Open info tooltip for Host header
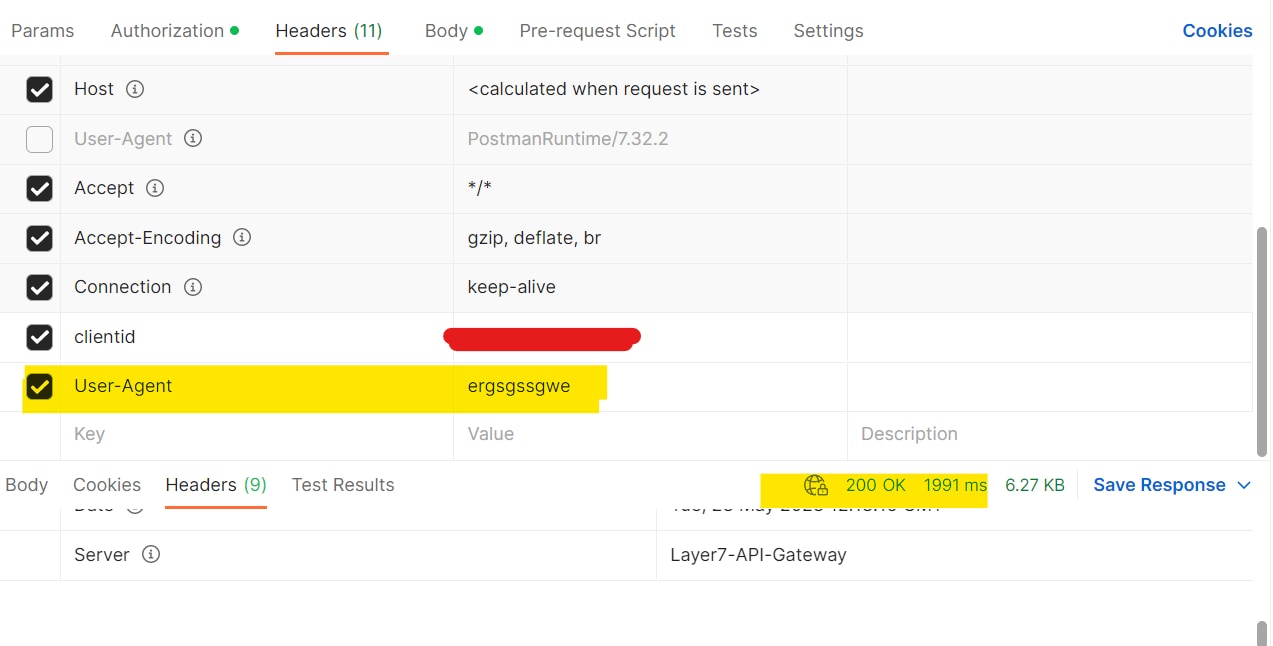The width and height of the screenshot is (1273, 646). [x=134, y=89]
